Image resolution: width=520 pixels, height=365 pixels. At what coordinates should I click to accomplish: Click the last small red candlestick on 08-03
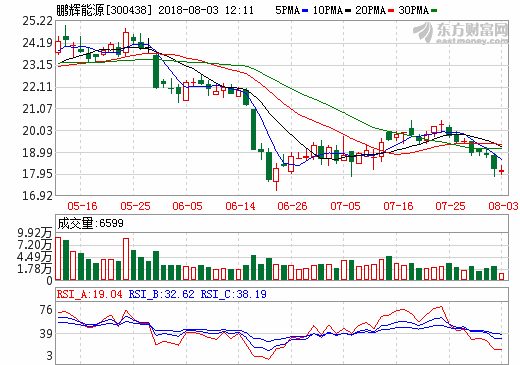501,170
